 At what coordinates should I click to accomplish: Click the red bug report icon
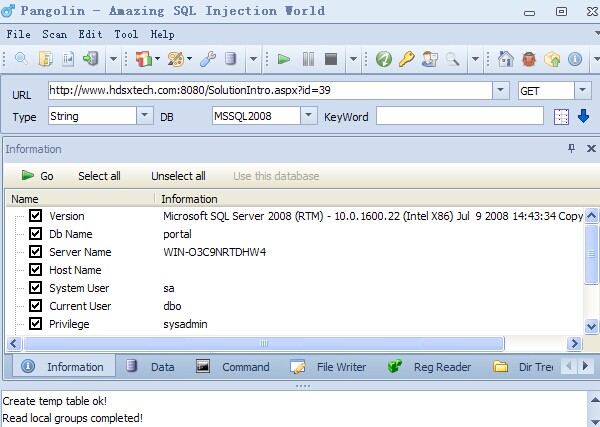pos(529,59)
